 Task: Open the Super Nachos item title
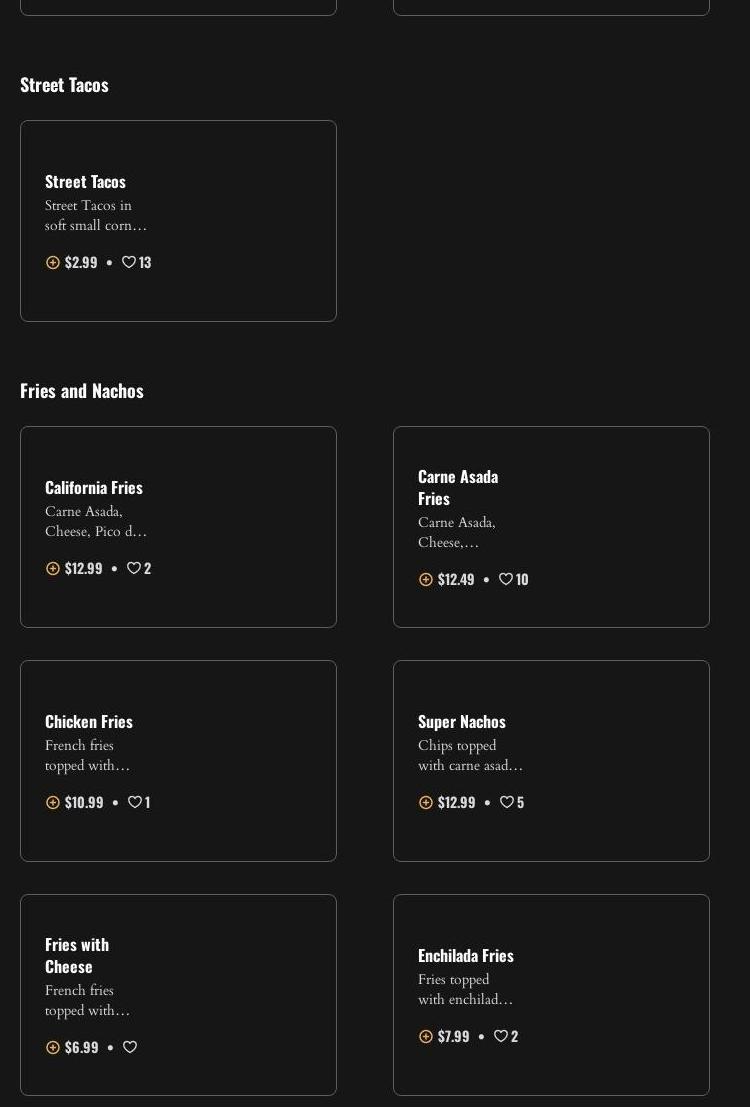click(x=461, y=721)
